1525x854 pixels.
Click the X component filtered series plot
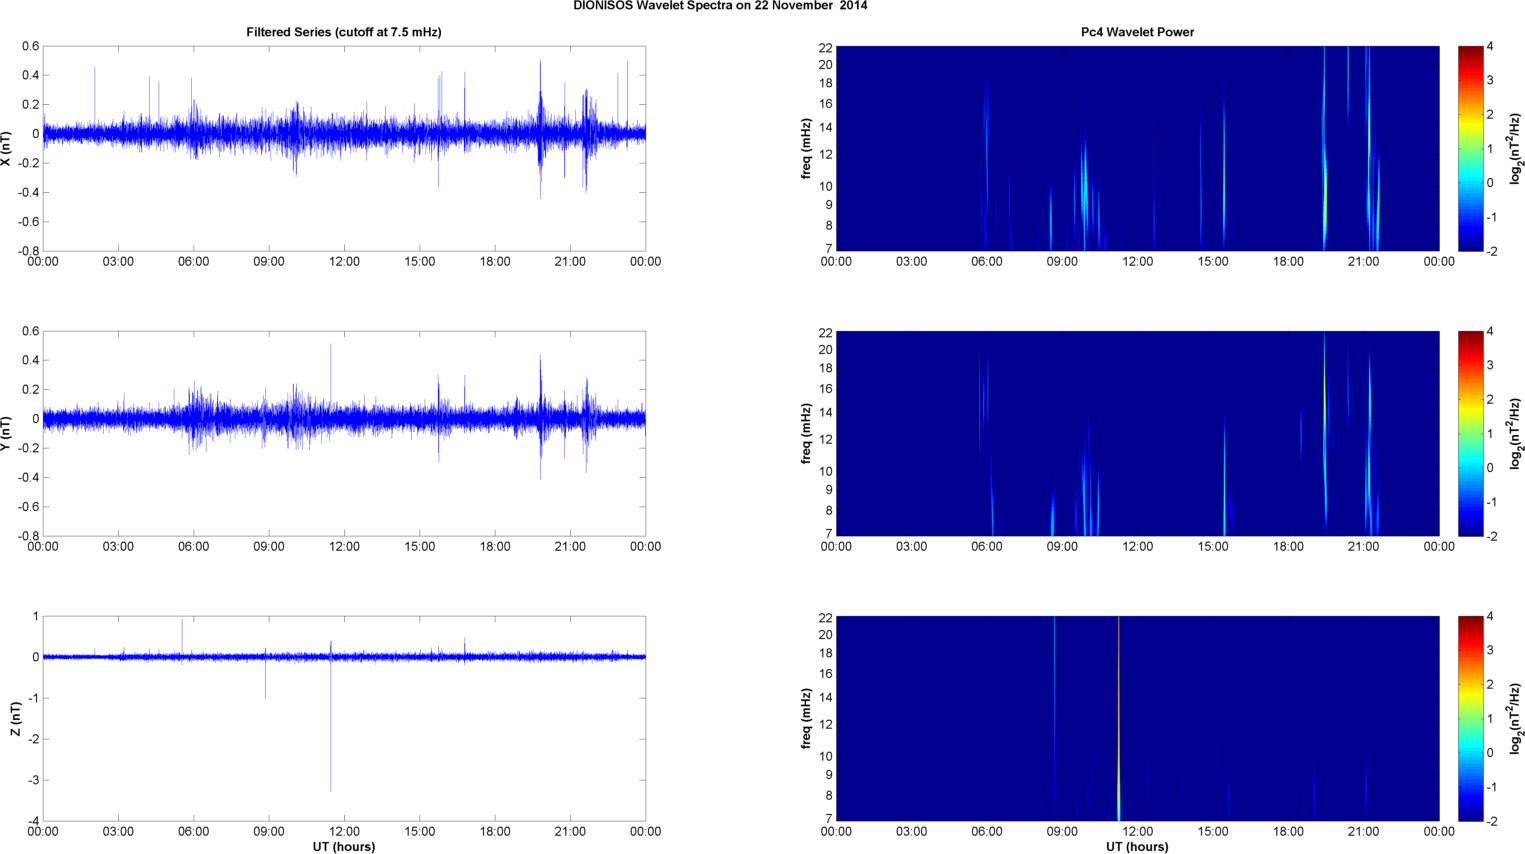[x=344, y=148]
